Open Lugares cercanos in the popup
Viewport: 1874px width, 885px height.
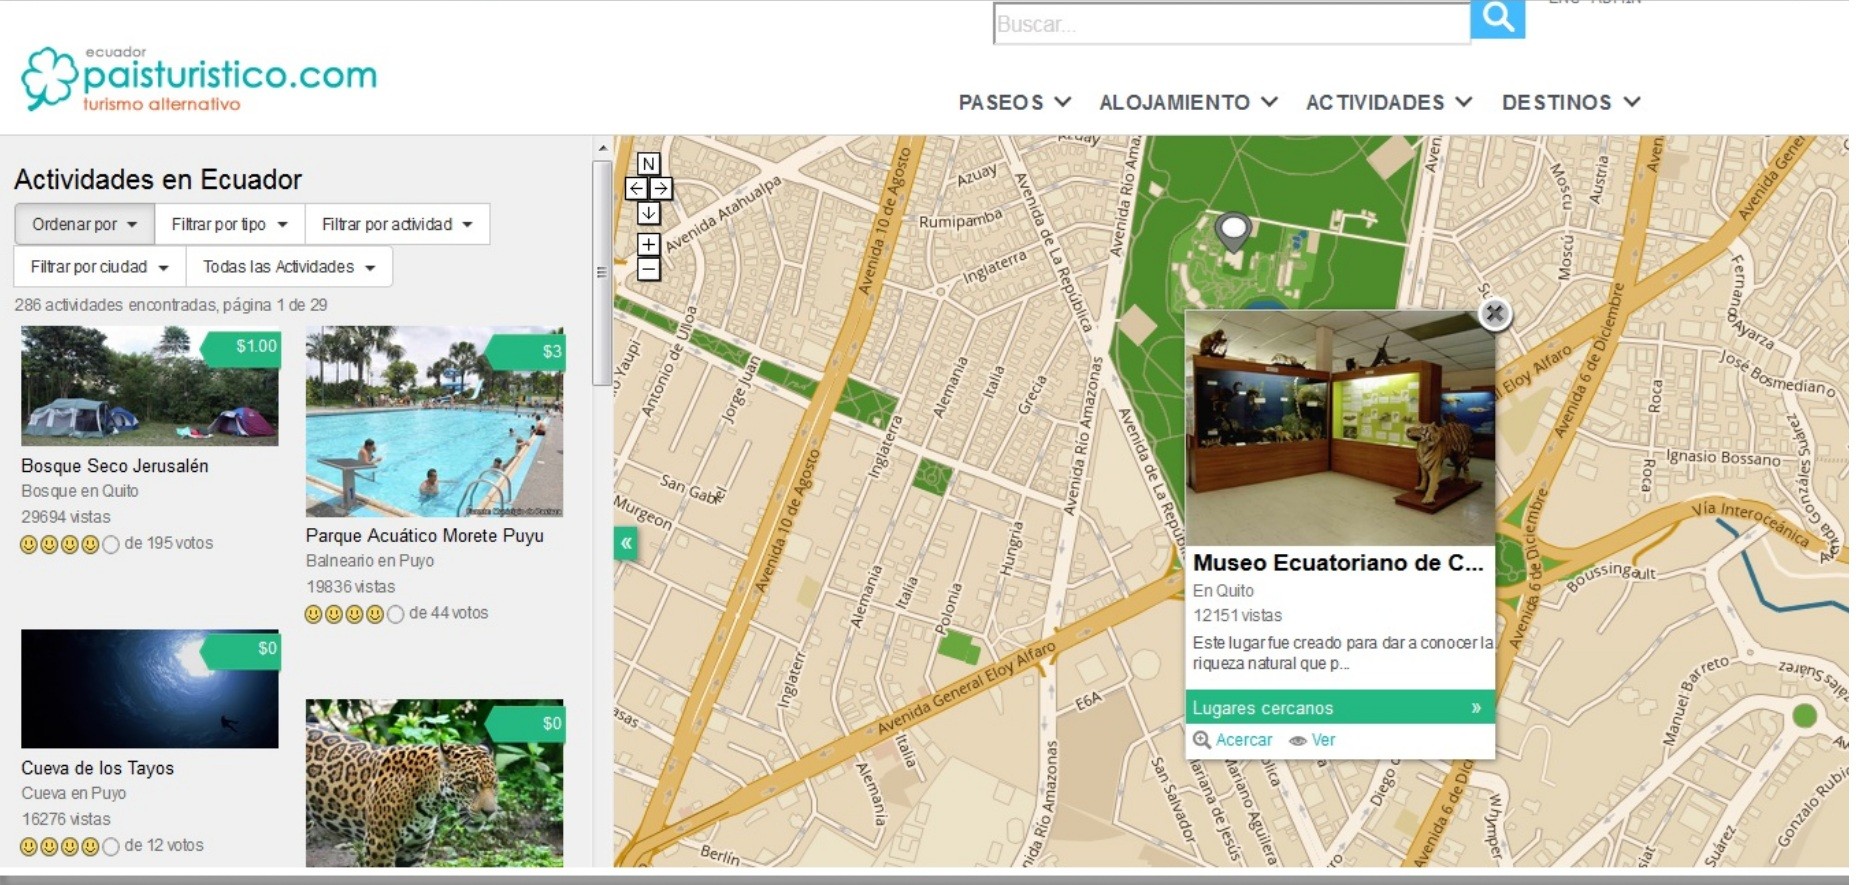1340,708
